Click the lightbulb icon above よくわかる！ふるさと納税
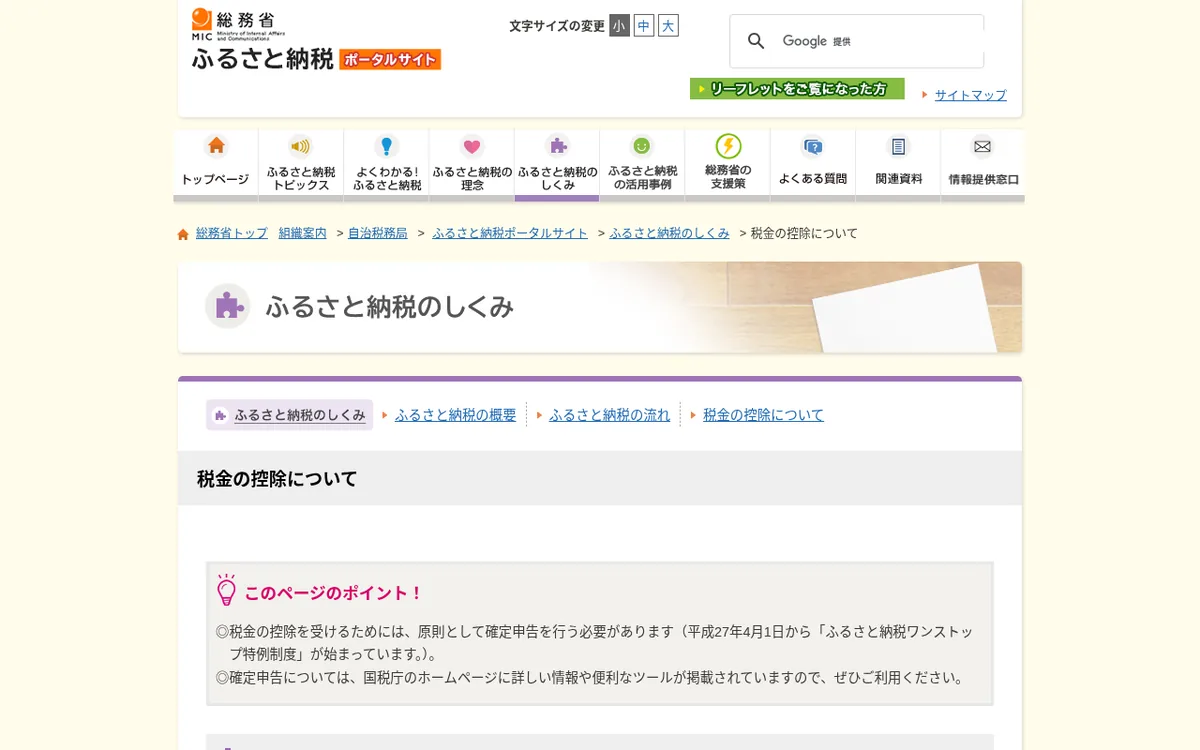The width and height of the screenshot is (1200, 750). pyautogui.click(x=387, y=146)
